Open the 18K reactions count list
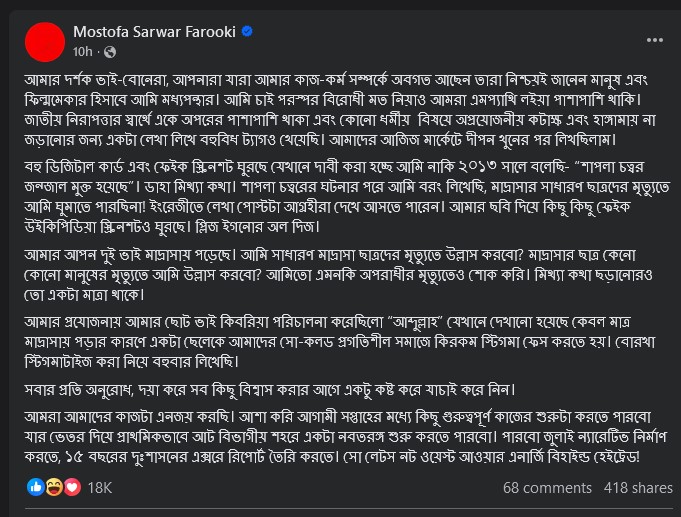This screenshot has height=517, width=681. 100,487
